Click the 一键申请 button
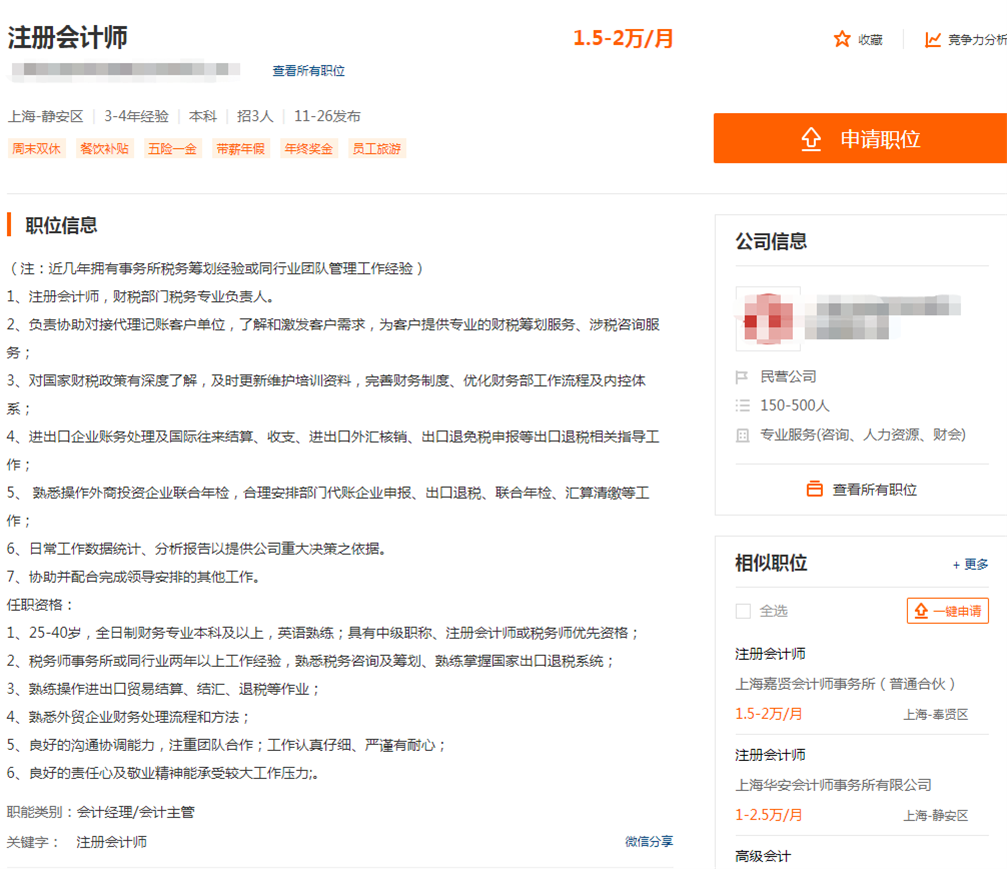Image resolution: width=1007 pixels, height=869 pixels. (948, 611)
